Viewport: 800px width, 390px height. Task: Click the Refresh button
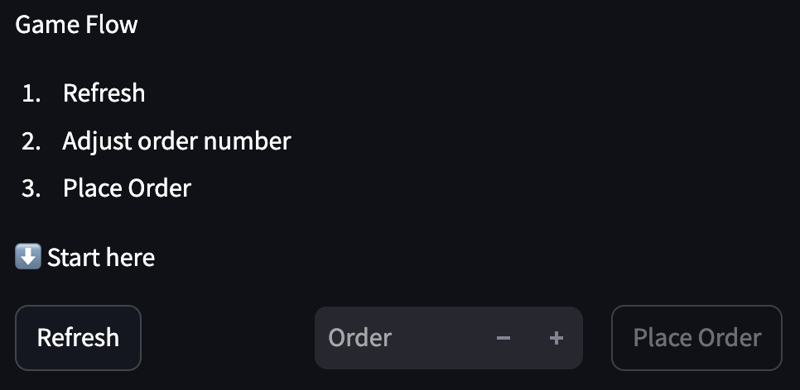tap(78, 338)
